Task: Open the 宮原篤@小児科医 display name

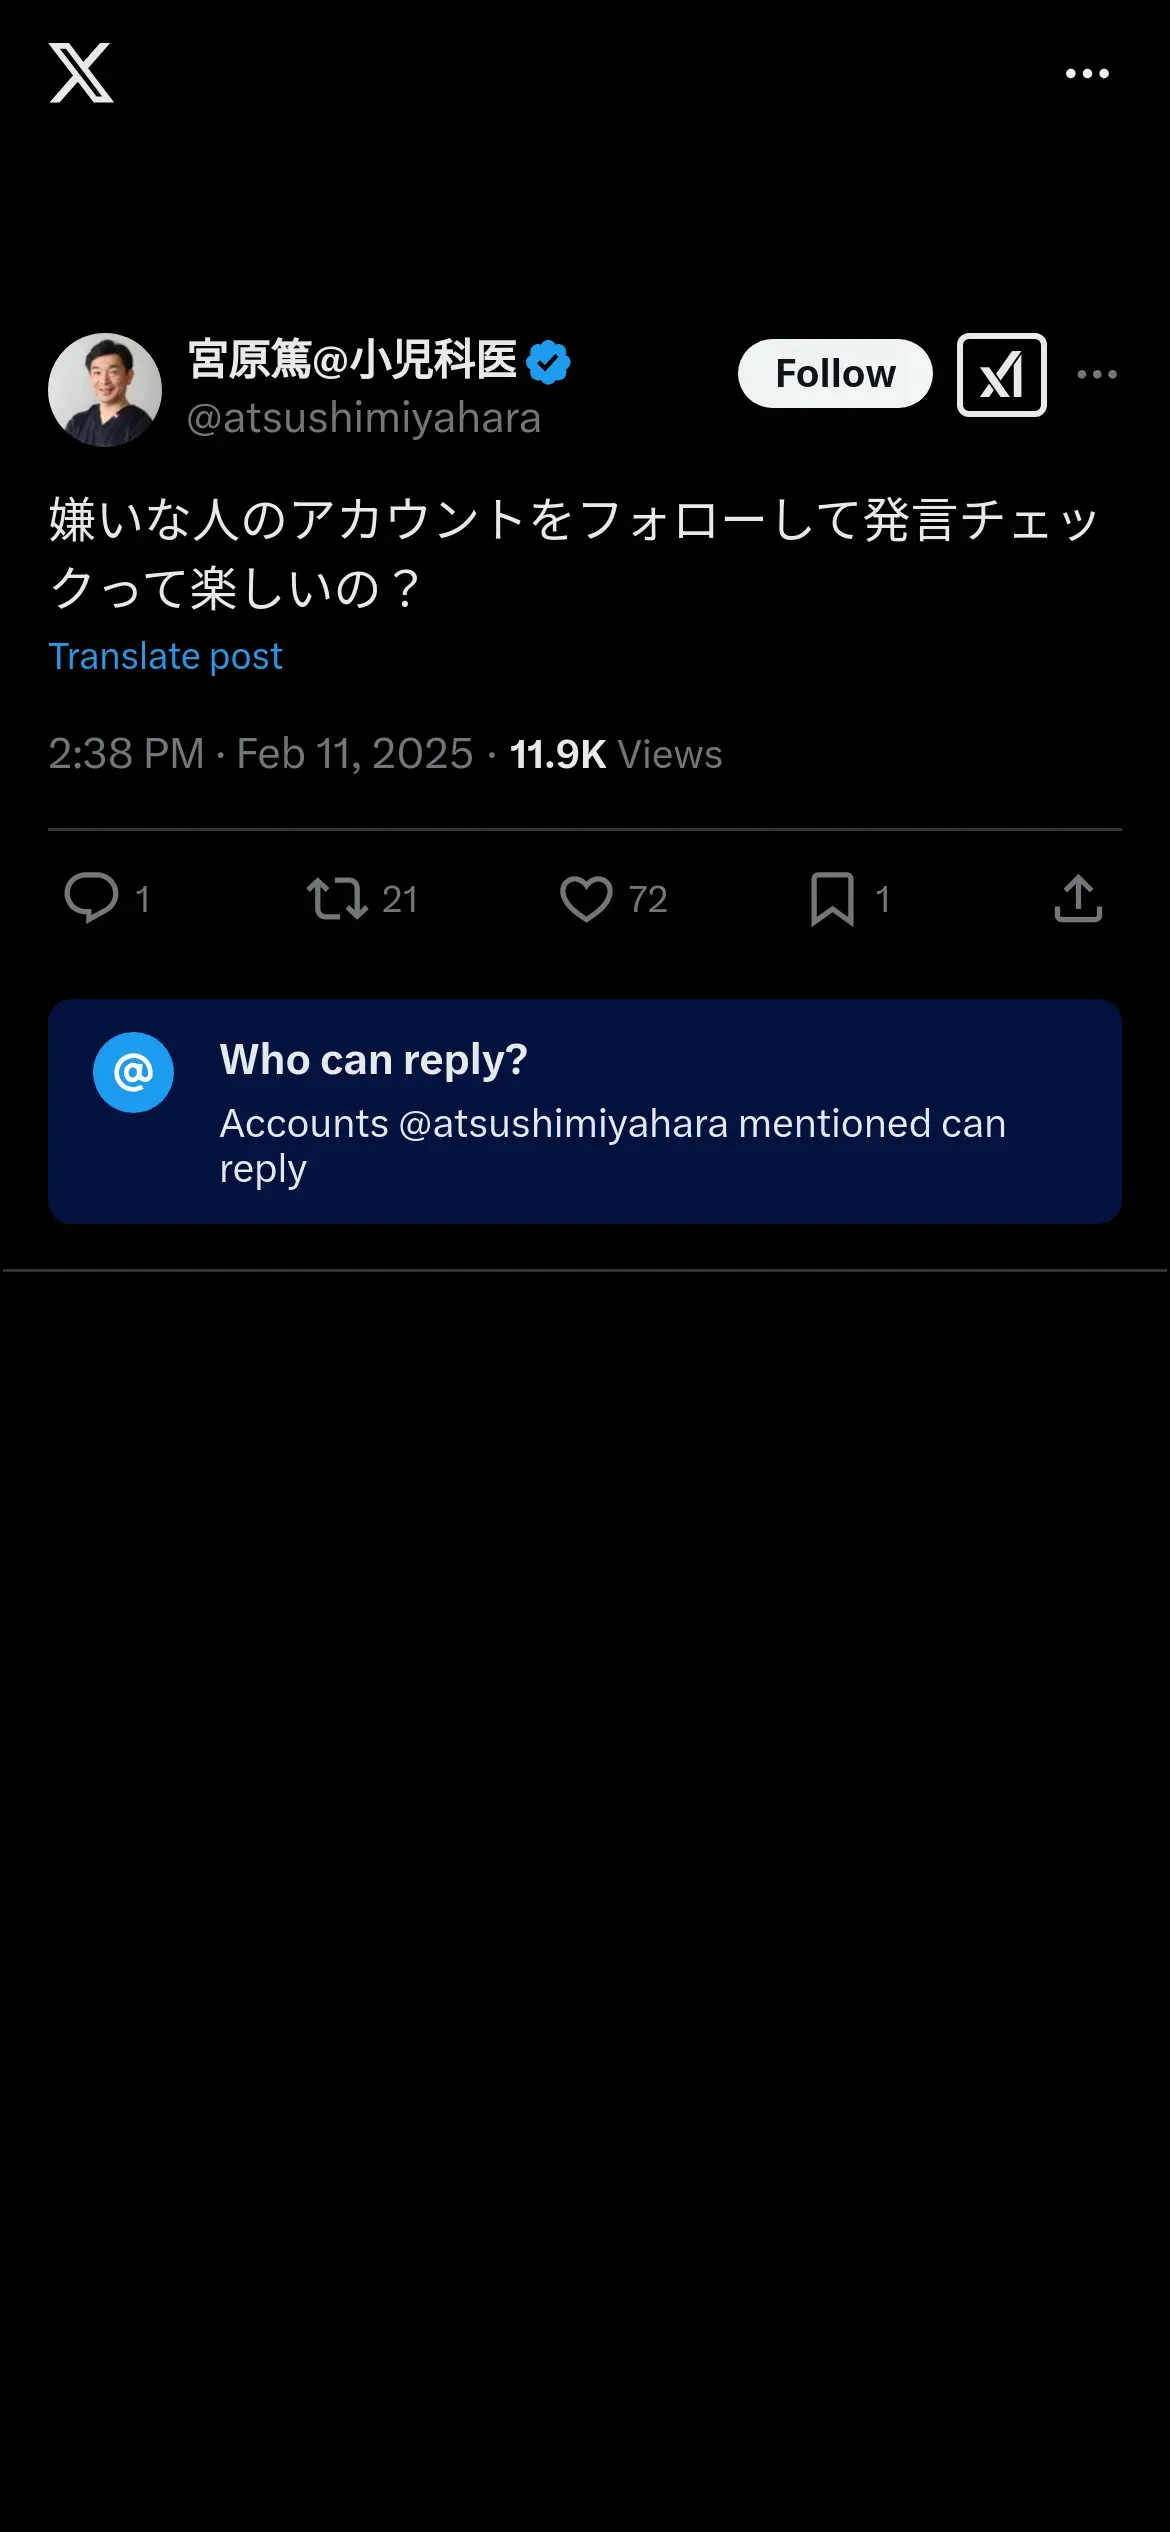Action: pos(353,360)
